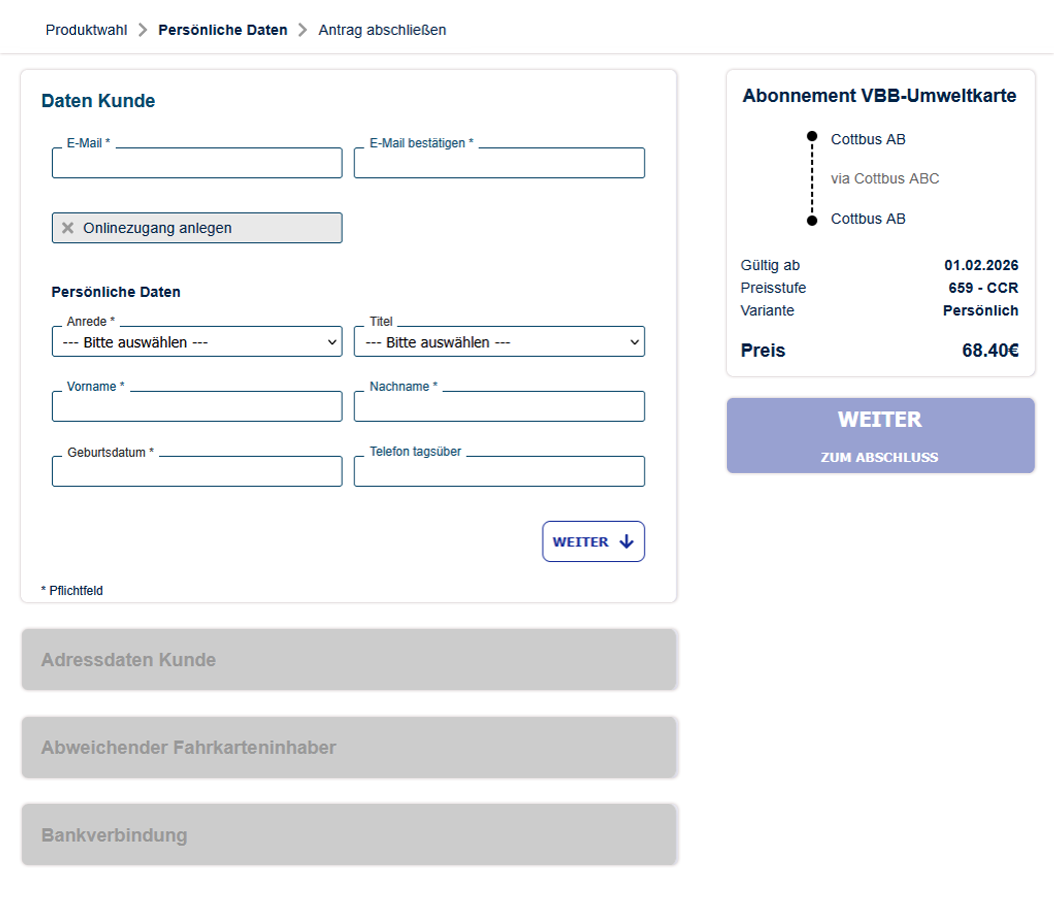Click the X icon beside Onlinezugang anlegen
1054x899 pixels.
click(68, 228)
